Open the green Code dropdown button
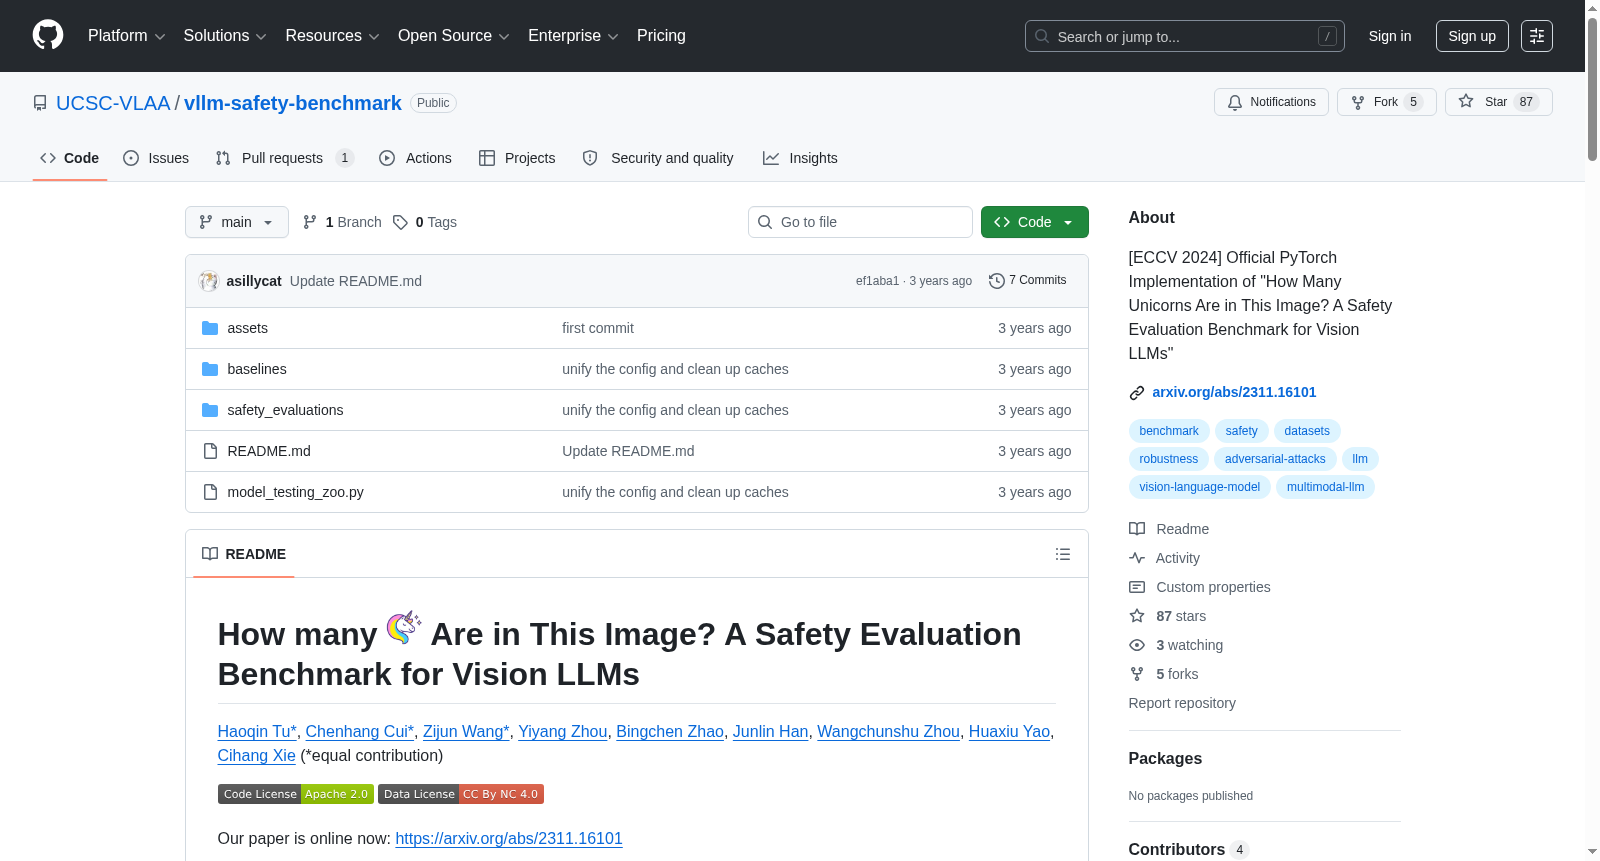The height and width of the screenshot is (861, 1600). [1034, 222]
